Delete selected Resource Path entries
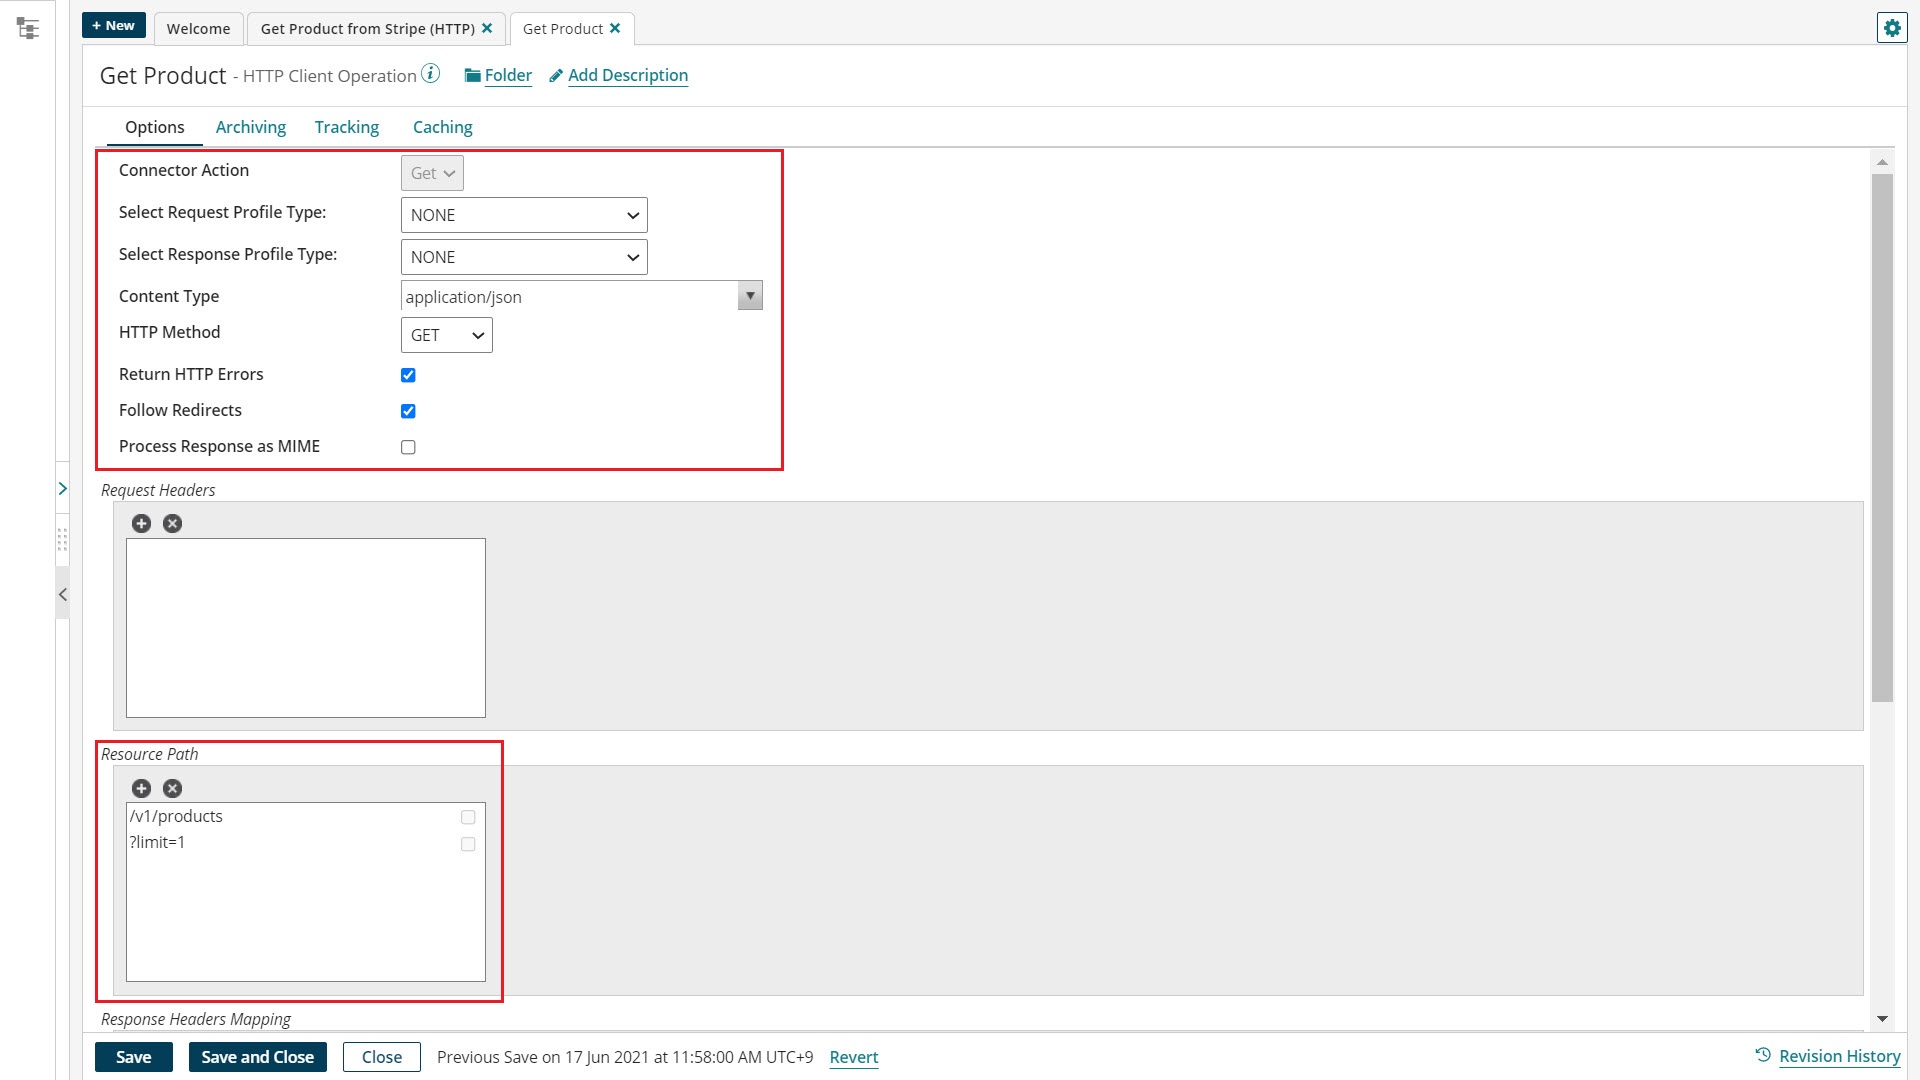Screen dimensions: 1920x1080 pos(171,788)
